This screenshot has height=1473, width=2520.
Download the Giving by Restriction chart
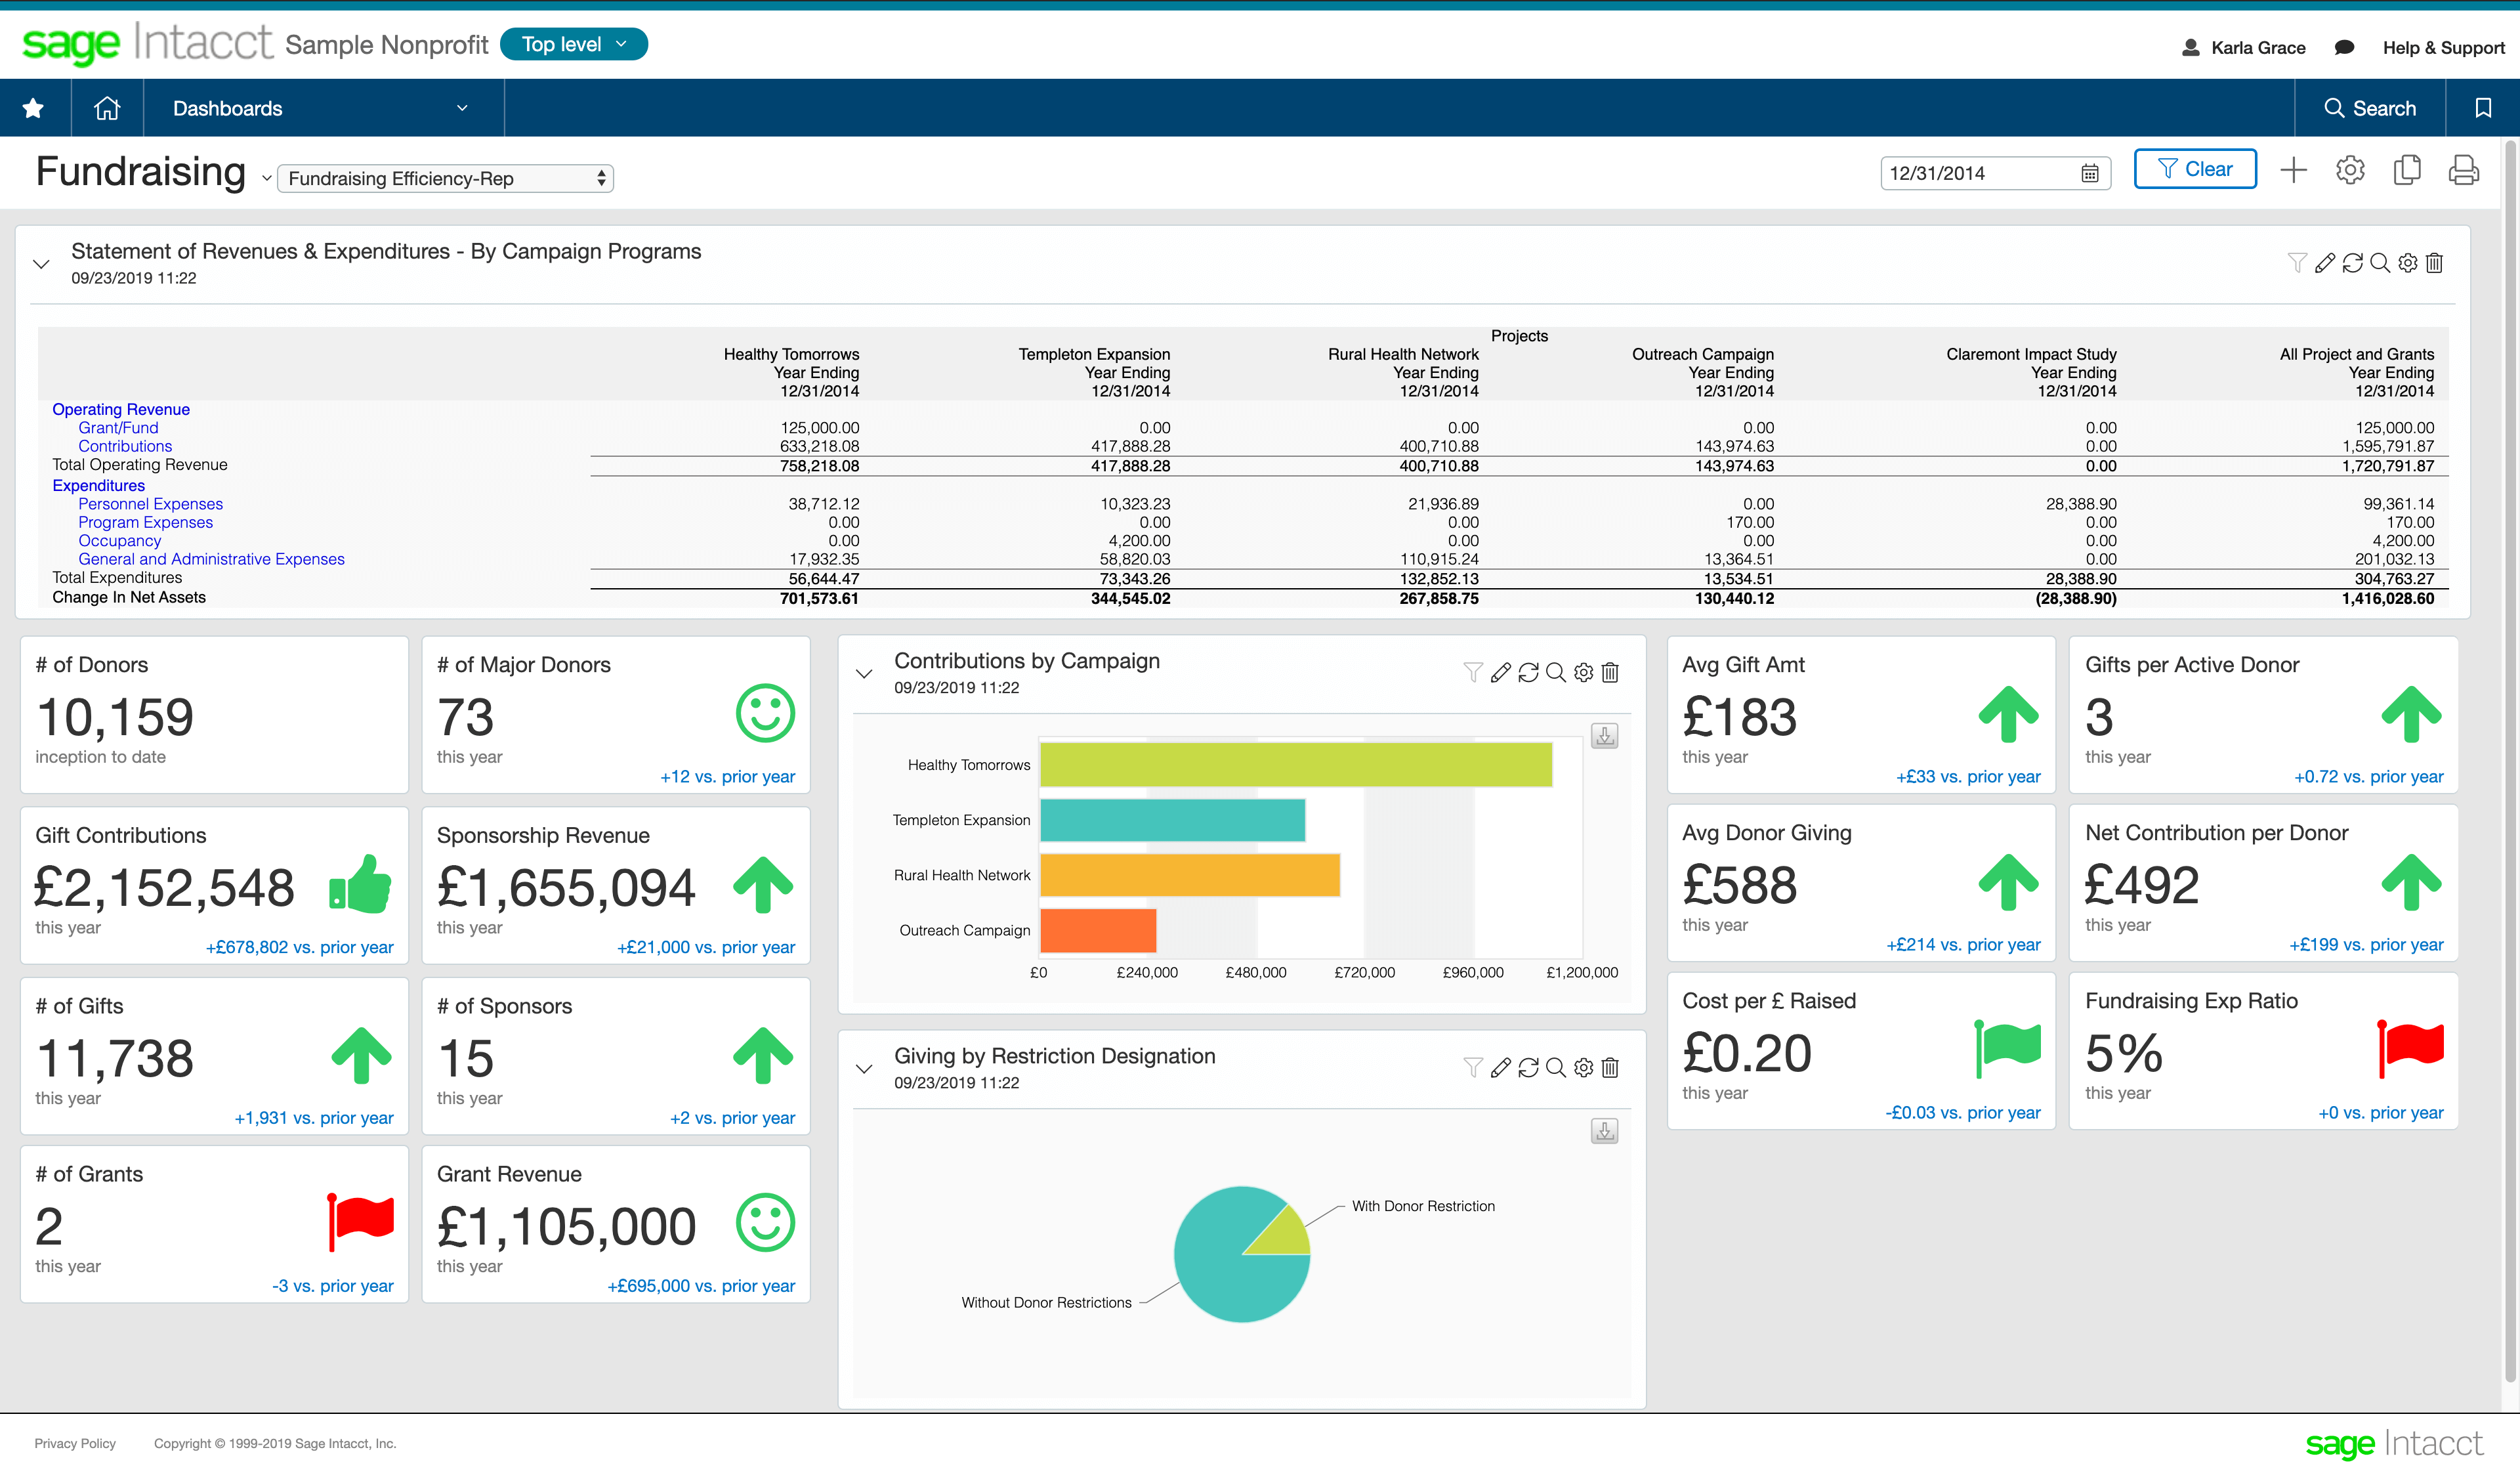[1604, 1131]
